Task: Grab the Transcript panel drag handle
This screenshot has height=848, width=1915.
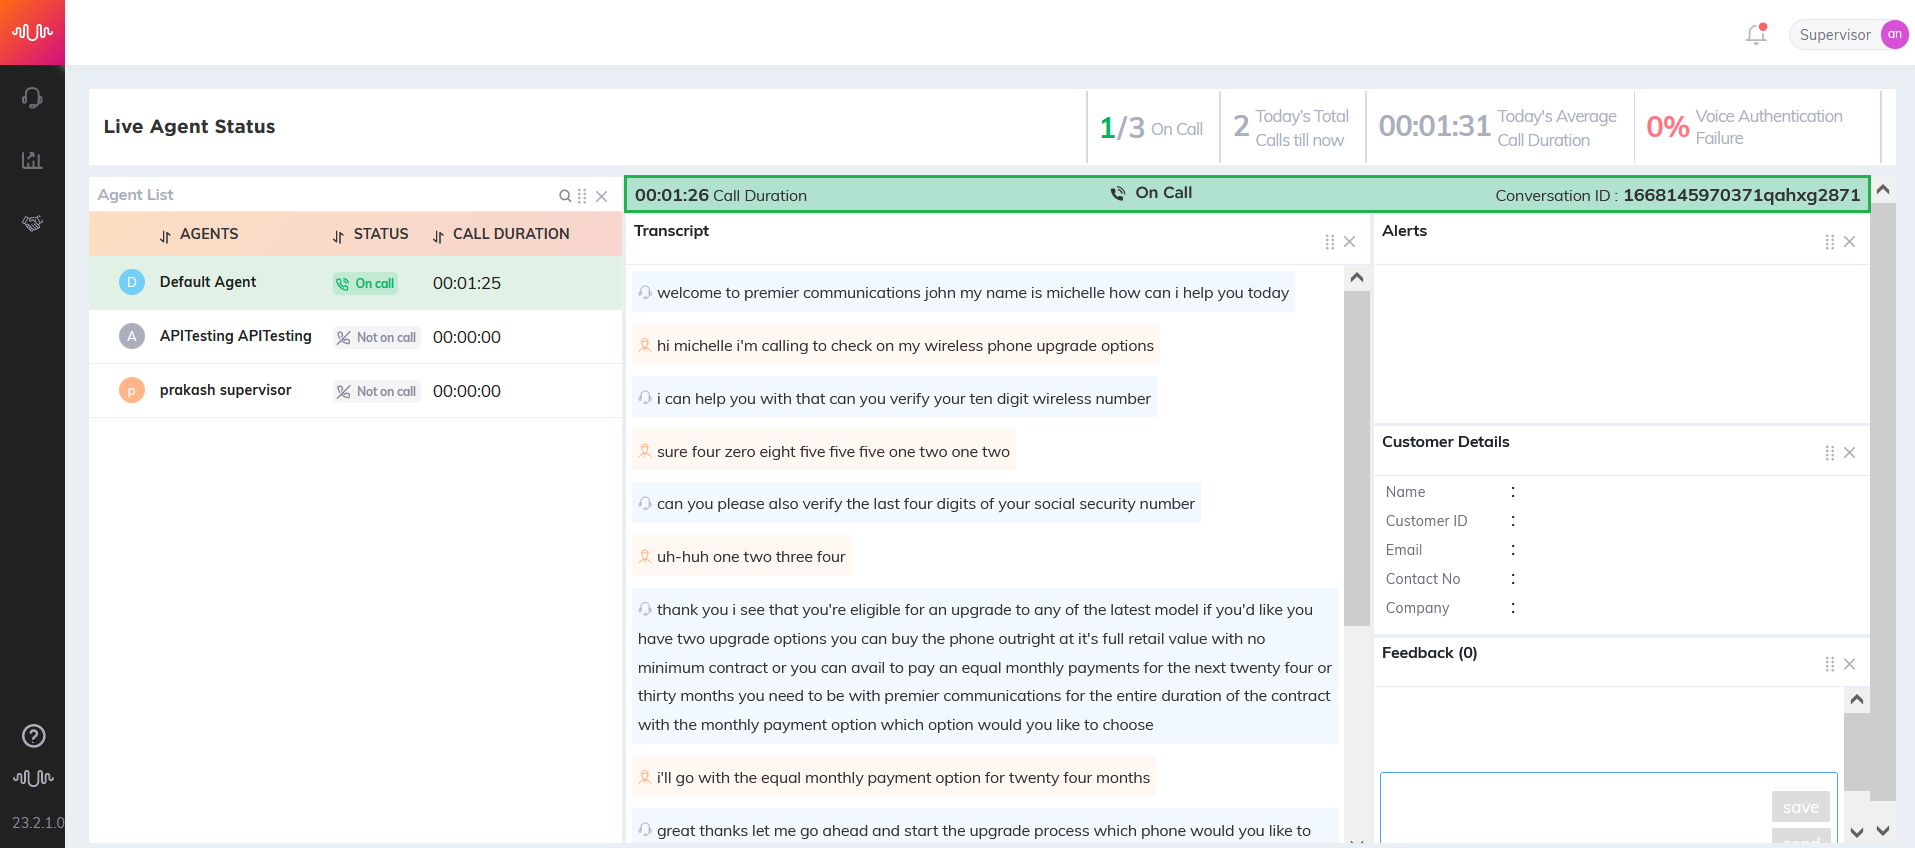Action: pos(1329,242)
